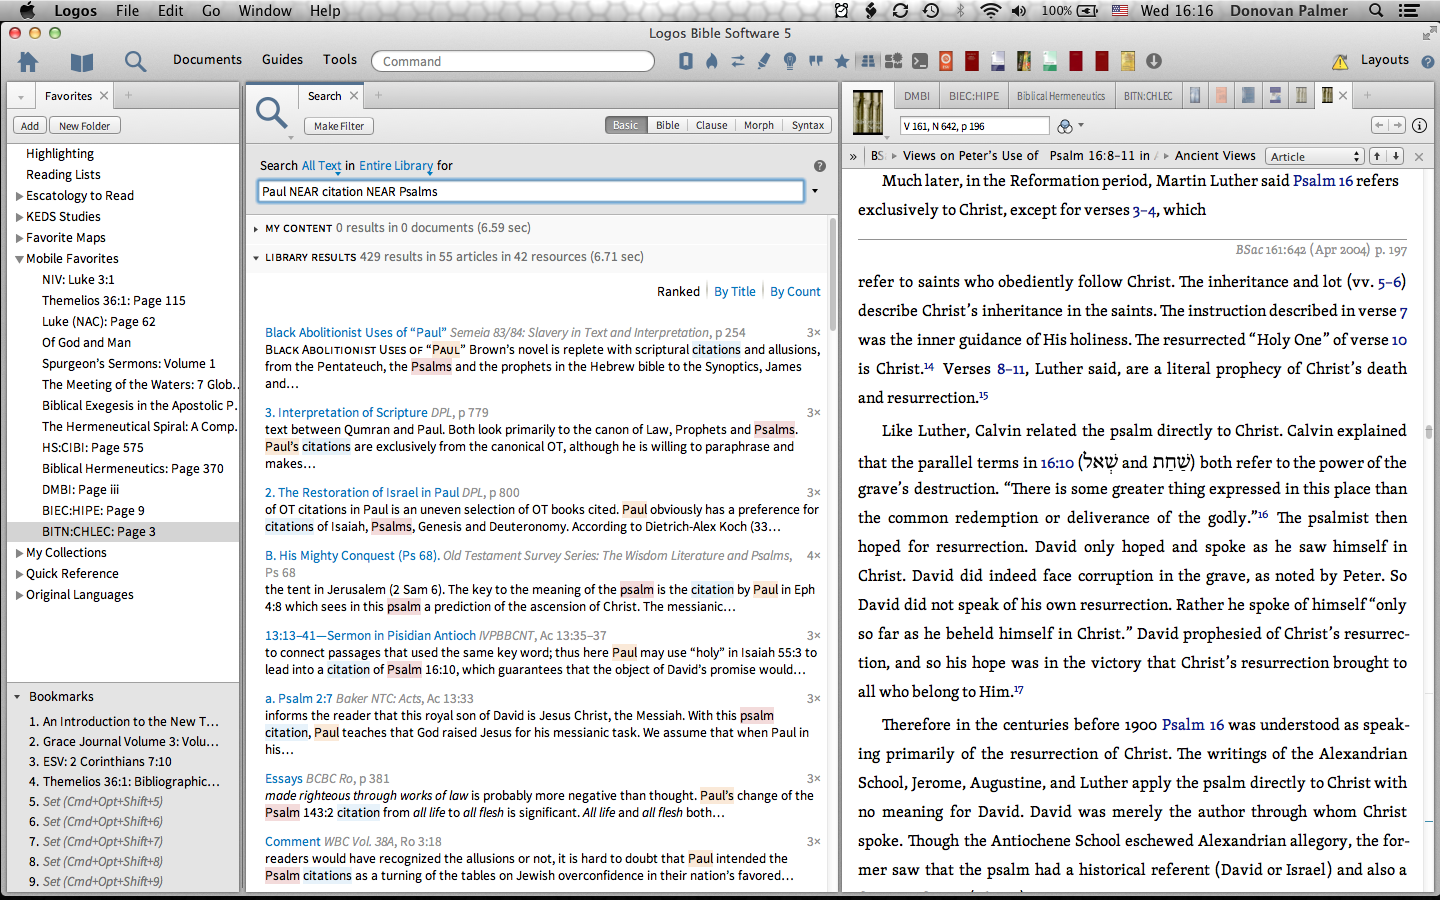The image size is (1440, 900).
Task: Click the flame shortcut icon in toolbar
Action: pos(711,61)
